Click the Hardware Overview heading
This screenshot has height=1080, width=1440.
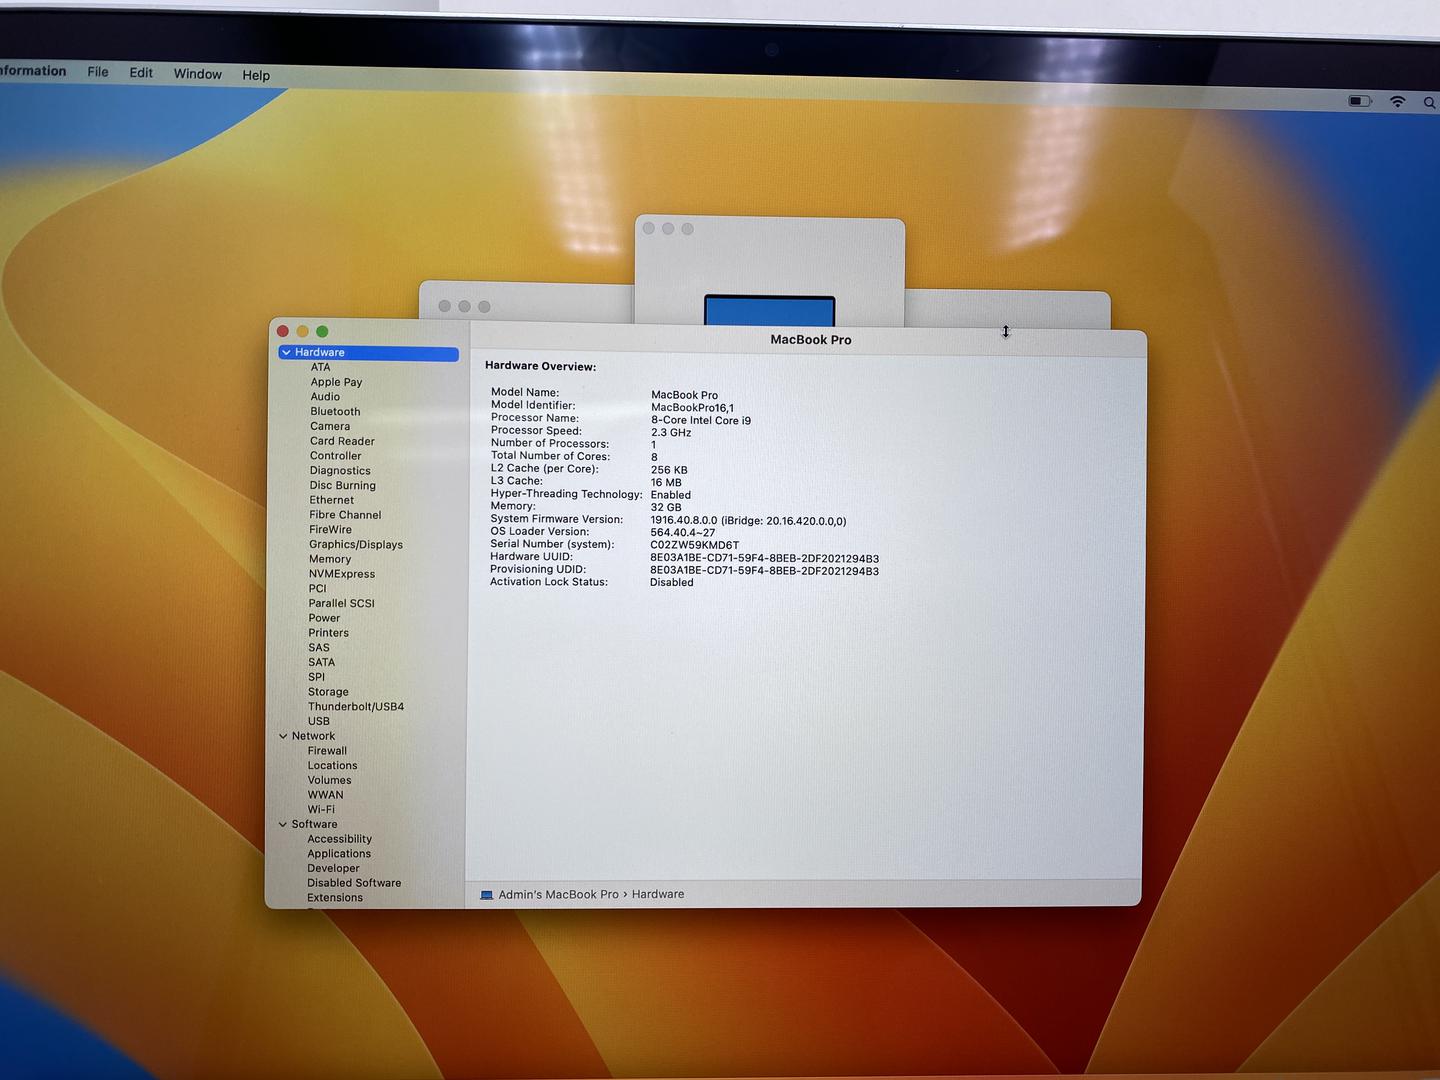click(x=540, y=367)
